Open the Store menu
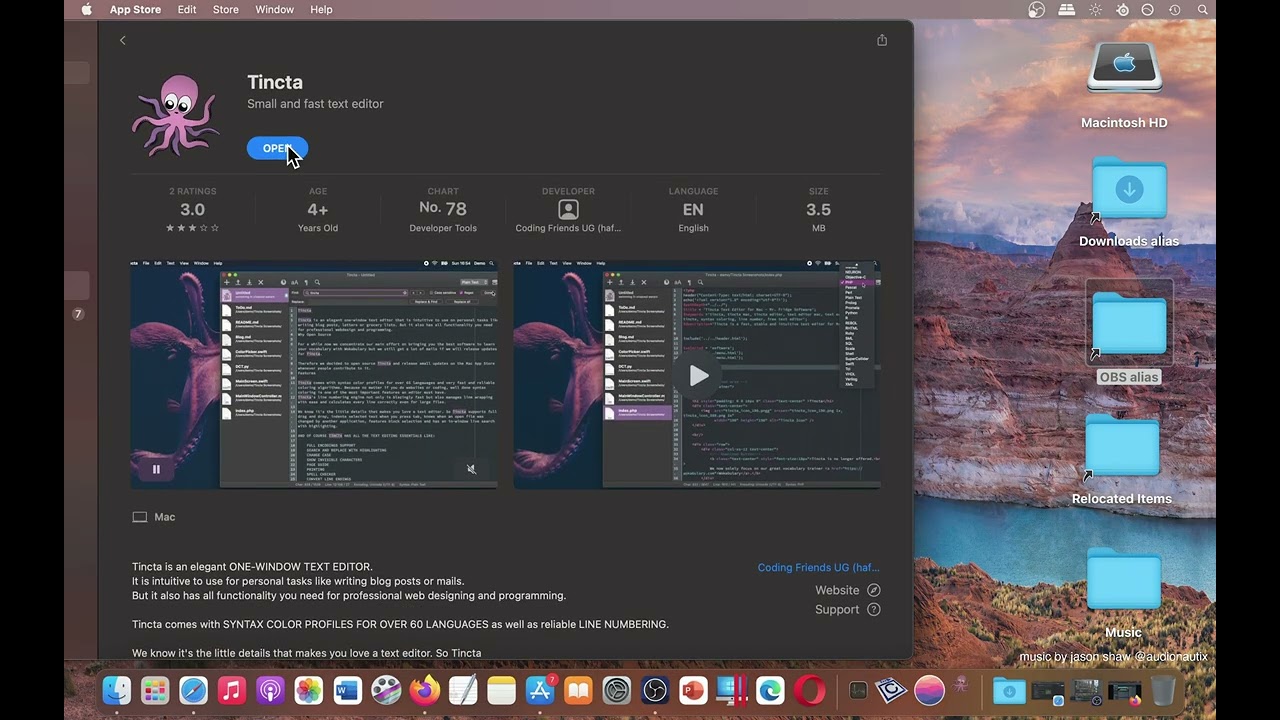The height and width of the screenshot is (720, 1280). click(x=226, y=9)
